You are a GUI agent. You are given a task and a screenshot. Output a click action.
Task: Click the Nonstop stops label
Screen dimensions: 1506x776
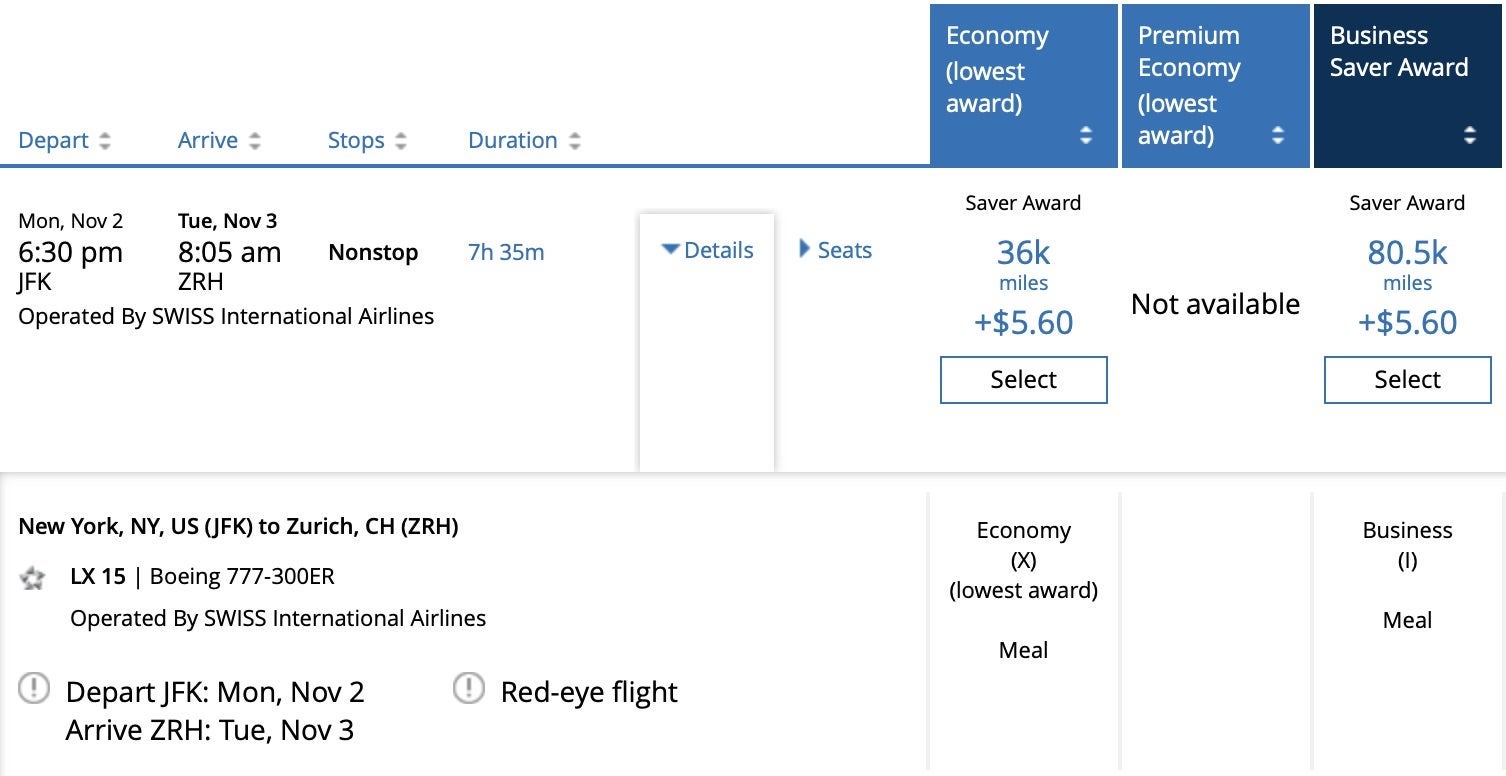click(373, 252)
